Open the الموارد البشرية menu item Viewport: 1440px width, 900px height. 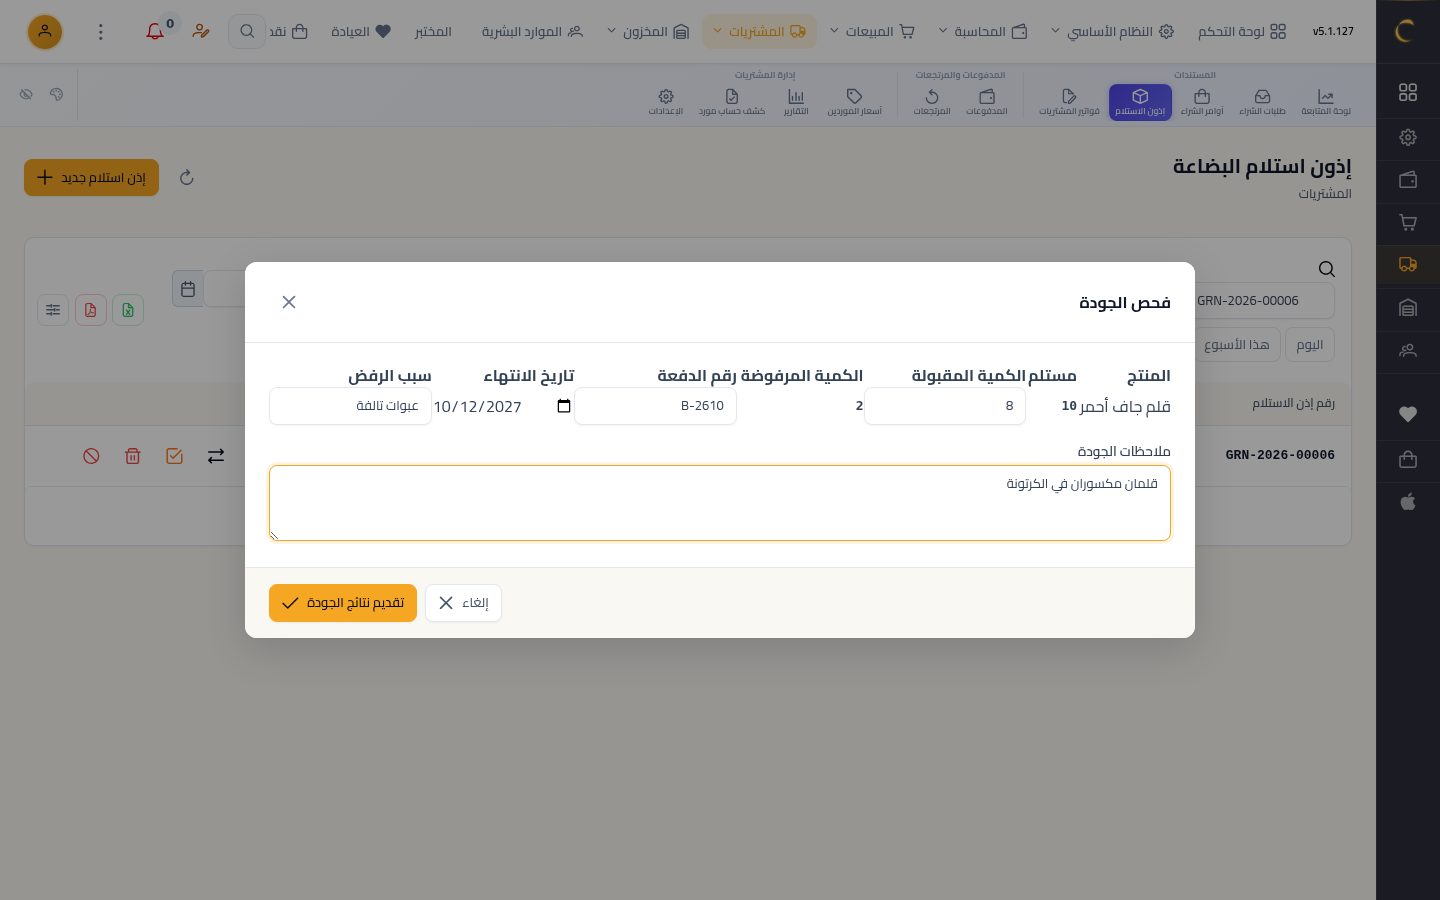click(532, 32)
